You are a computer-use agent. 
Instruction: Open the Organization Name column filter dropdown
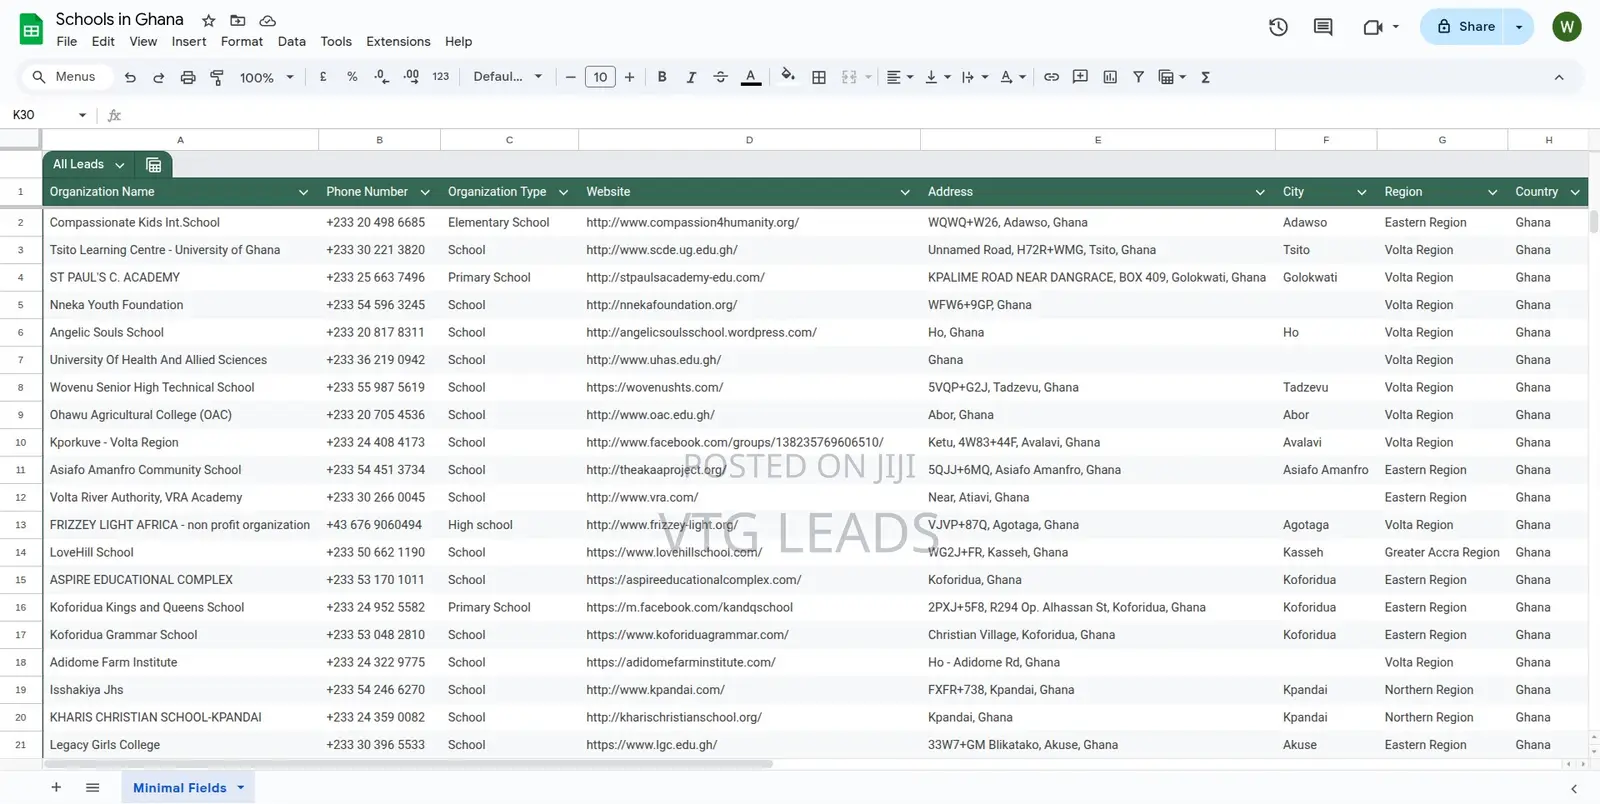tap(303, 192)
